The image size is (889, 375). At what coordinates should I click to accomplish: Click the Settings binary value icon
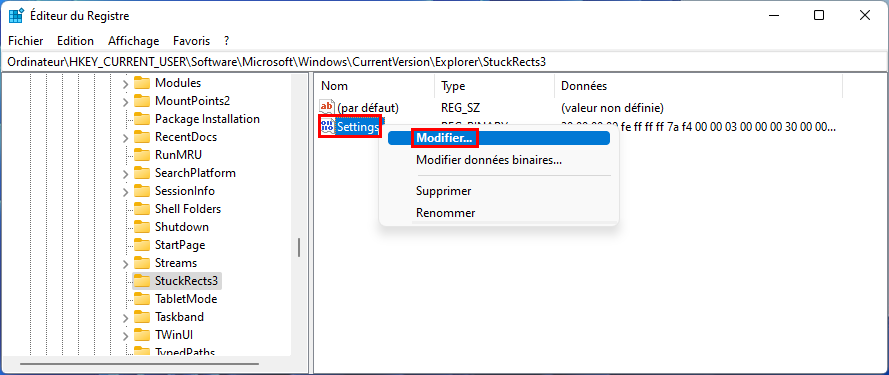tap(327, 127)
